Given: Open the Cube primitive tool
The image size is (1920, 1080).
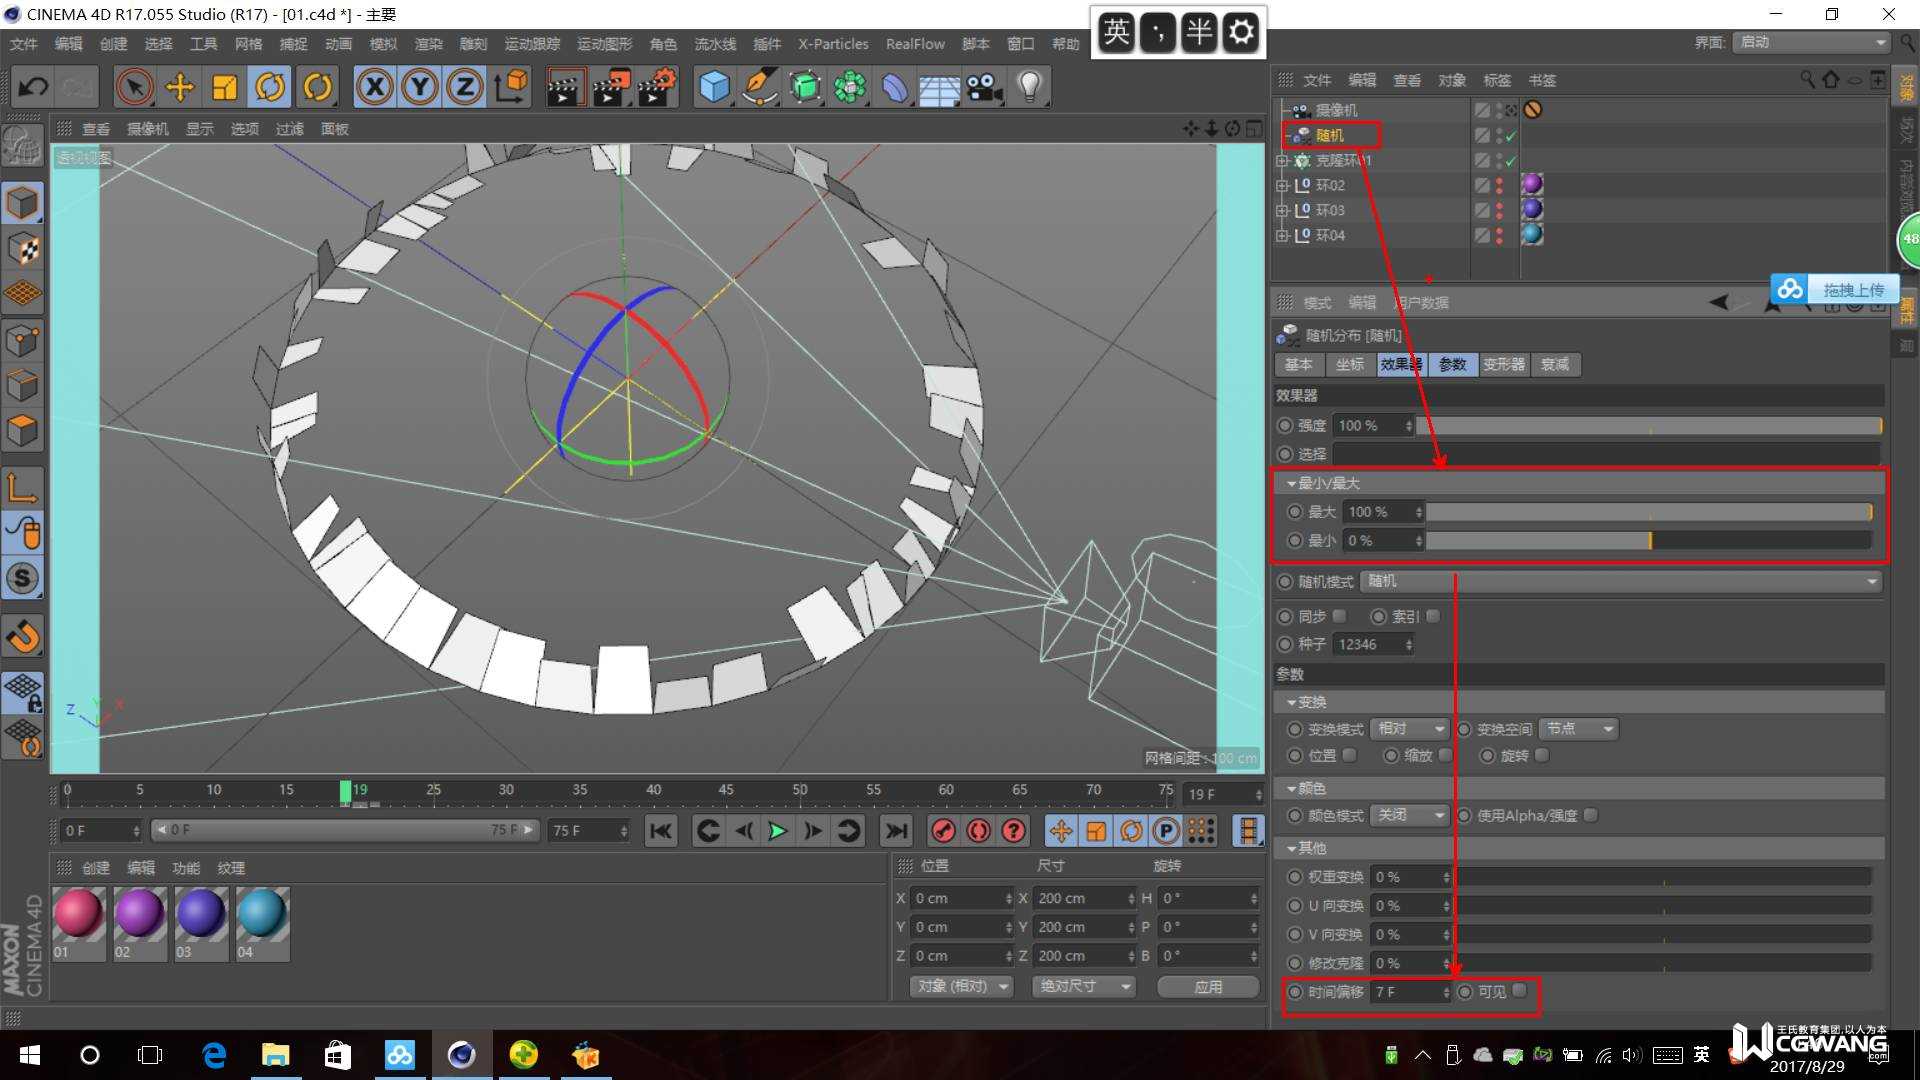Looking at the screenshot, I should click(714, 88).
